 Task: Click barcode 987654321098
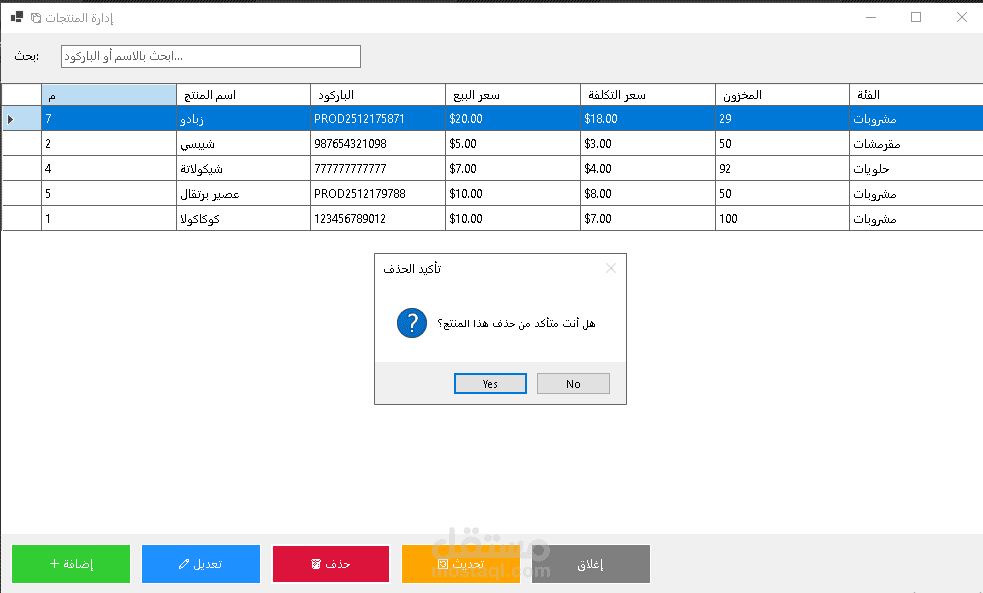pos(350,144)
